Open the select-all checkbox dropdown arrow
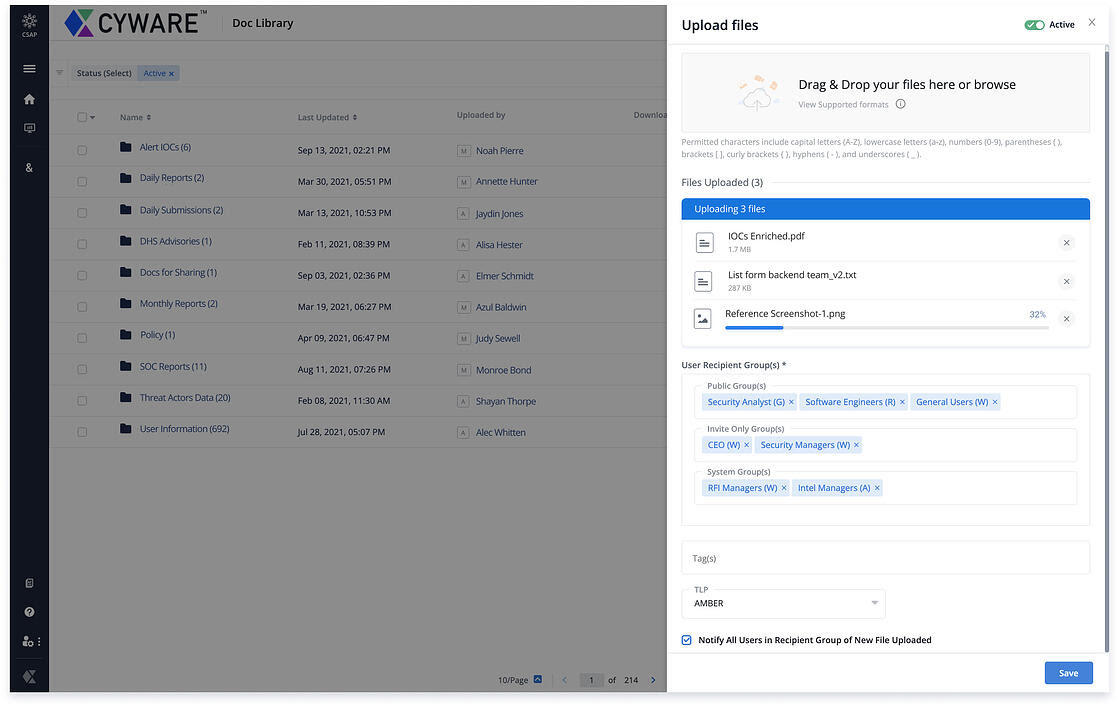 [93, 118]
